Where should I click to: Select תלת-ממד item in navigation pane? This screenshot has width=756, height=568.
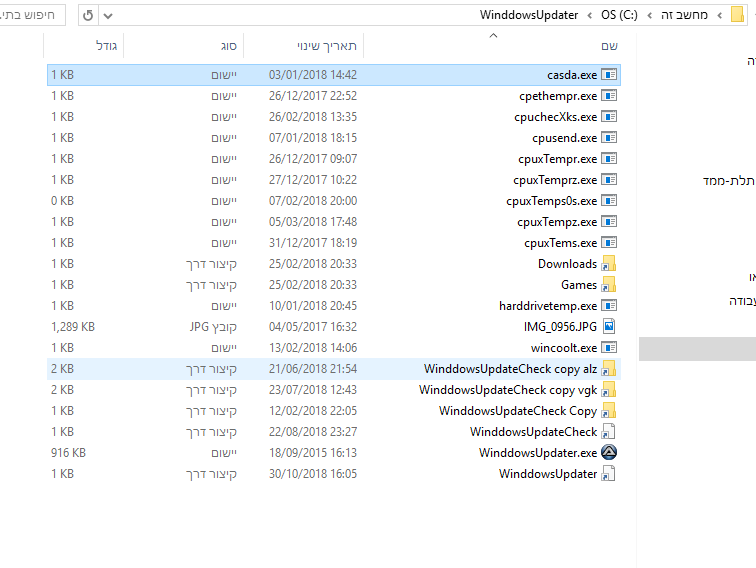[x=729, y=181]
